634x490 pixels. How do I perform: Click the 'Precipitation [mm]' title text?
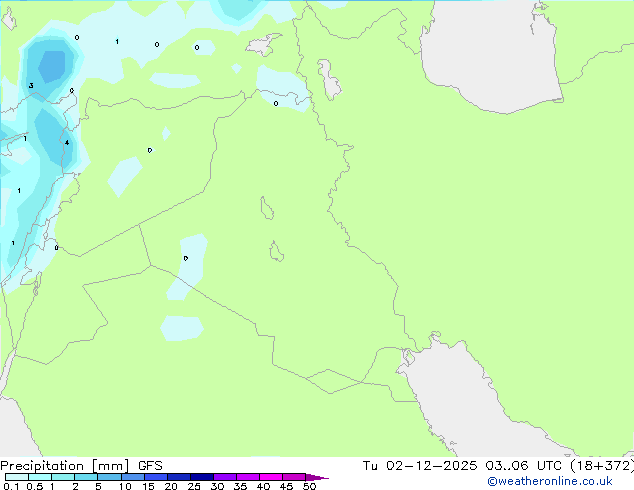(65, 466)
